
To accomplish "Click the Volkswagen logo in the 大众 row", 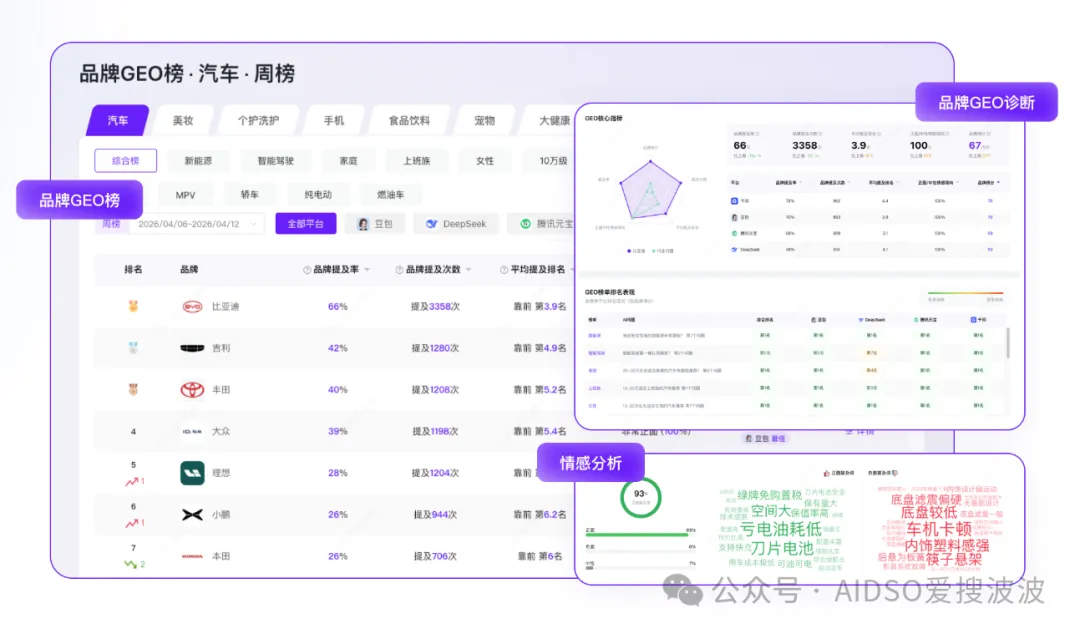I will (192, 431).
